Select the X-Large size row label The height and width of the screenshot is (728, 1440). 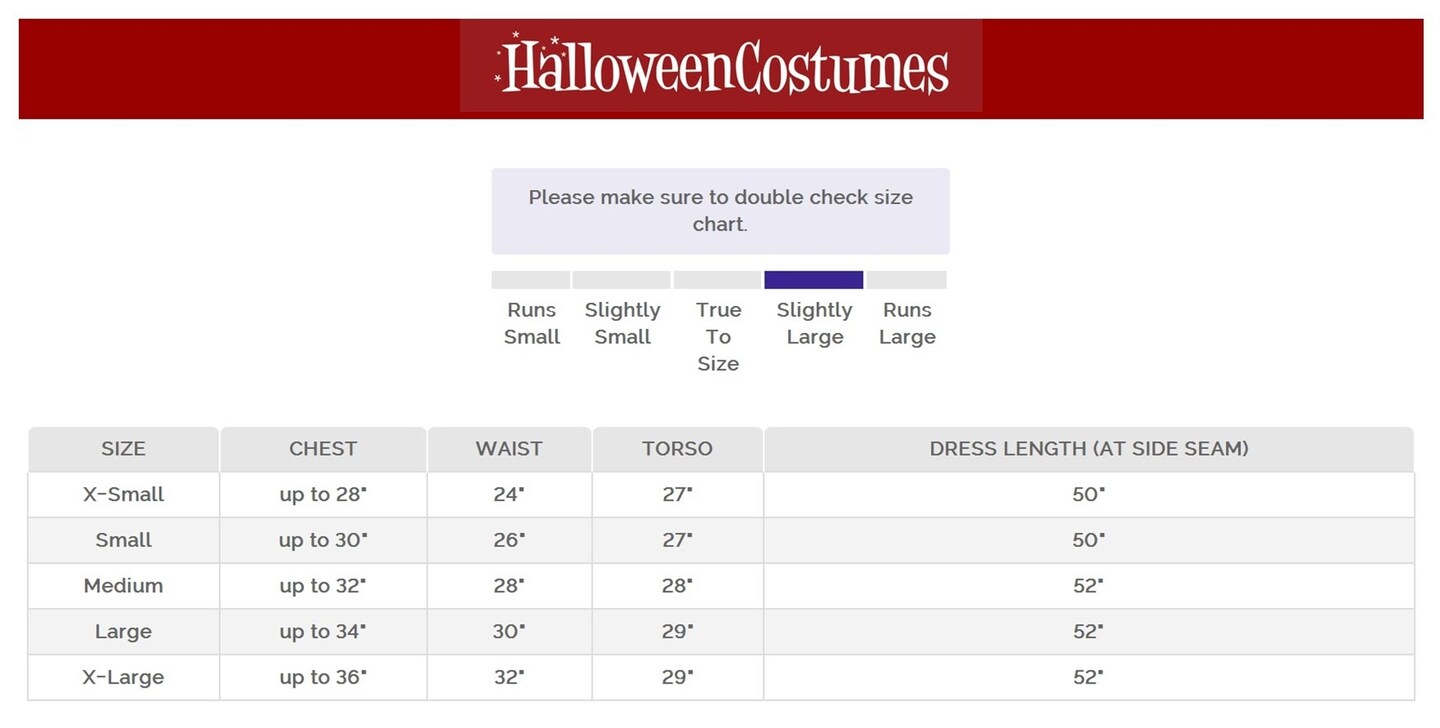(123, 677)
